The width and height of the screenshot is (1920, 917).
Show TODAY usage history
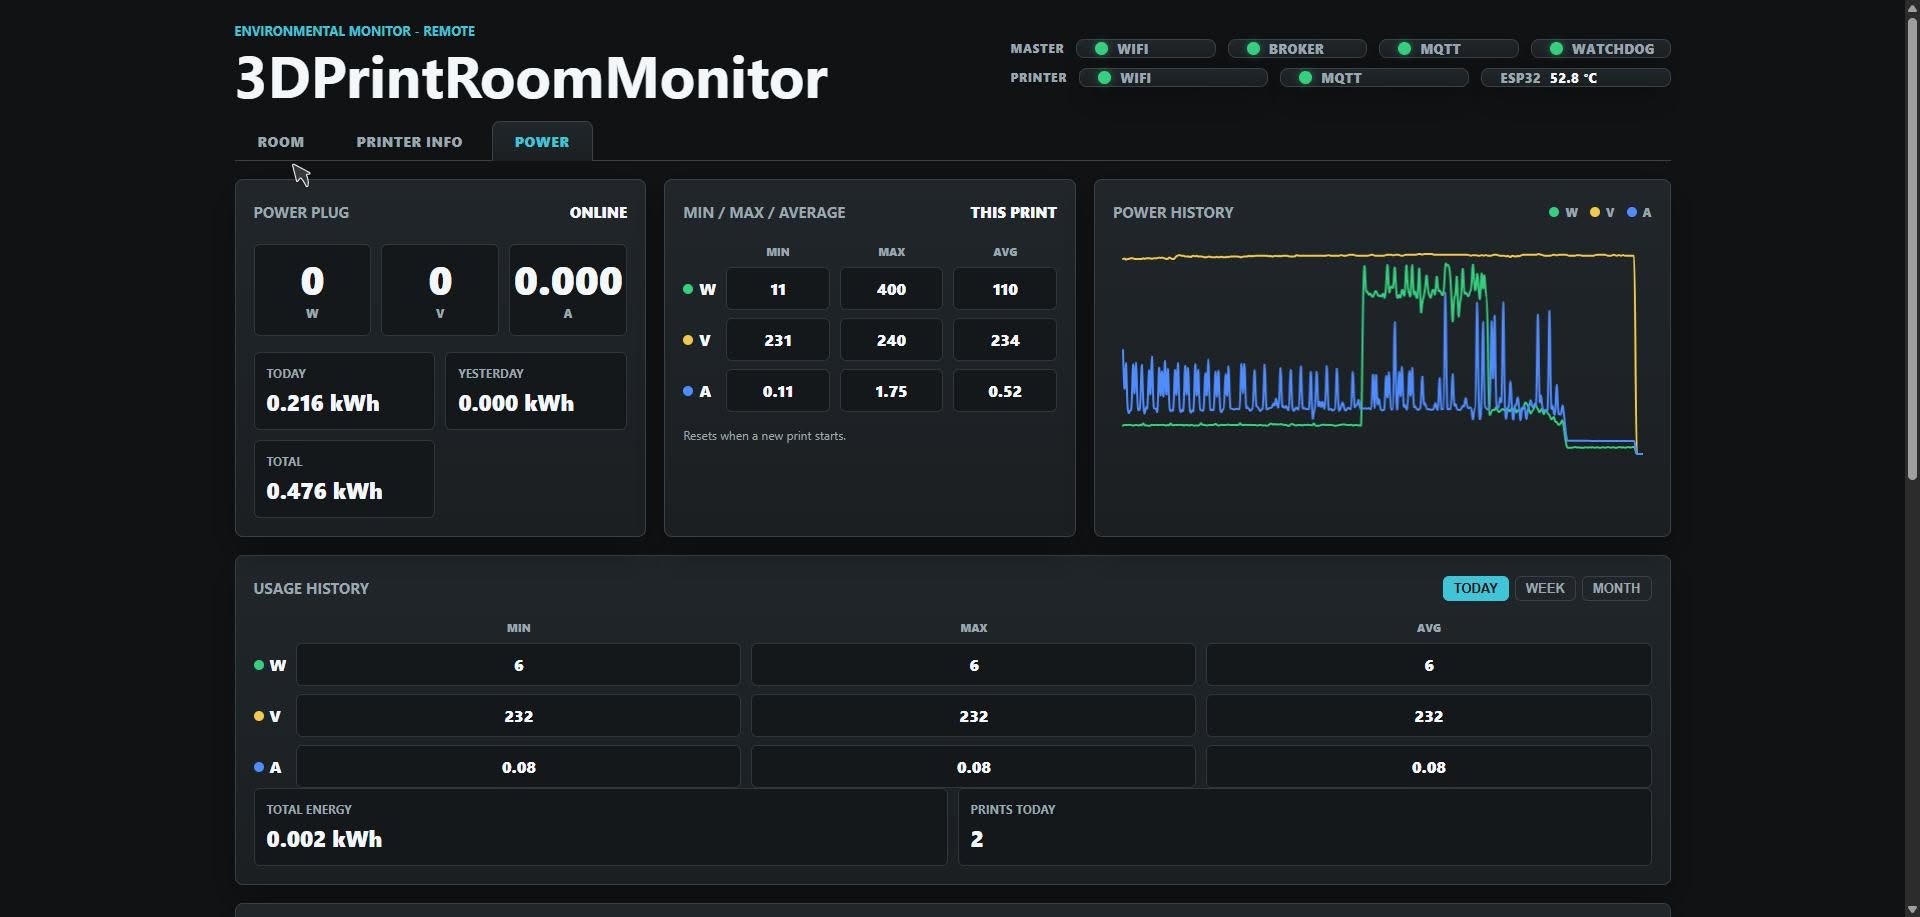click(x=1475, y=588)
